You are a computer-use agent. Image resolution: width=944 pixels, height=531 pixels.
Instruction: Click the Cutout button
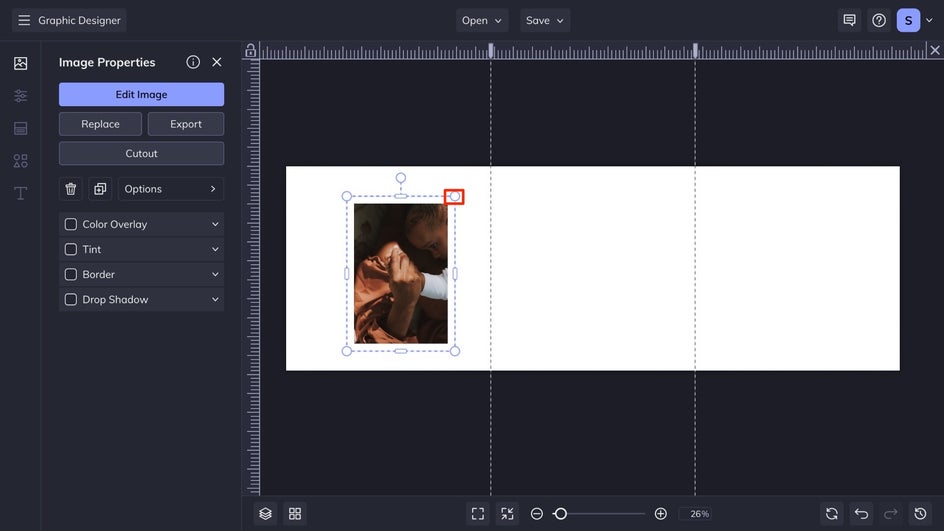click(141, 154)
